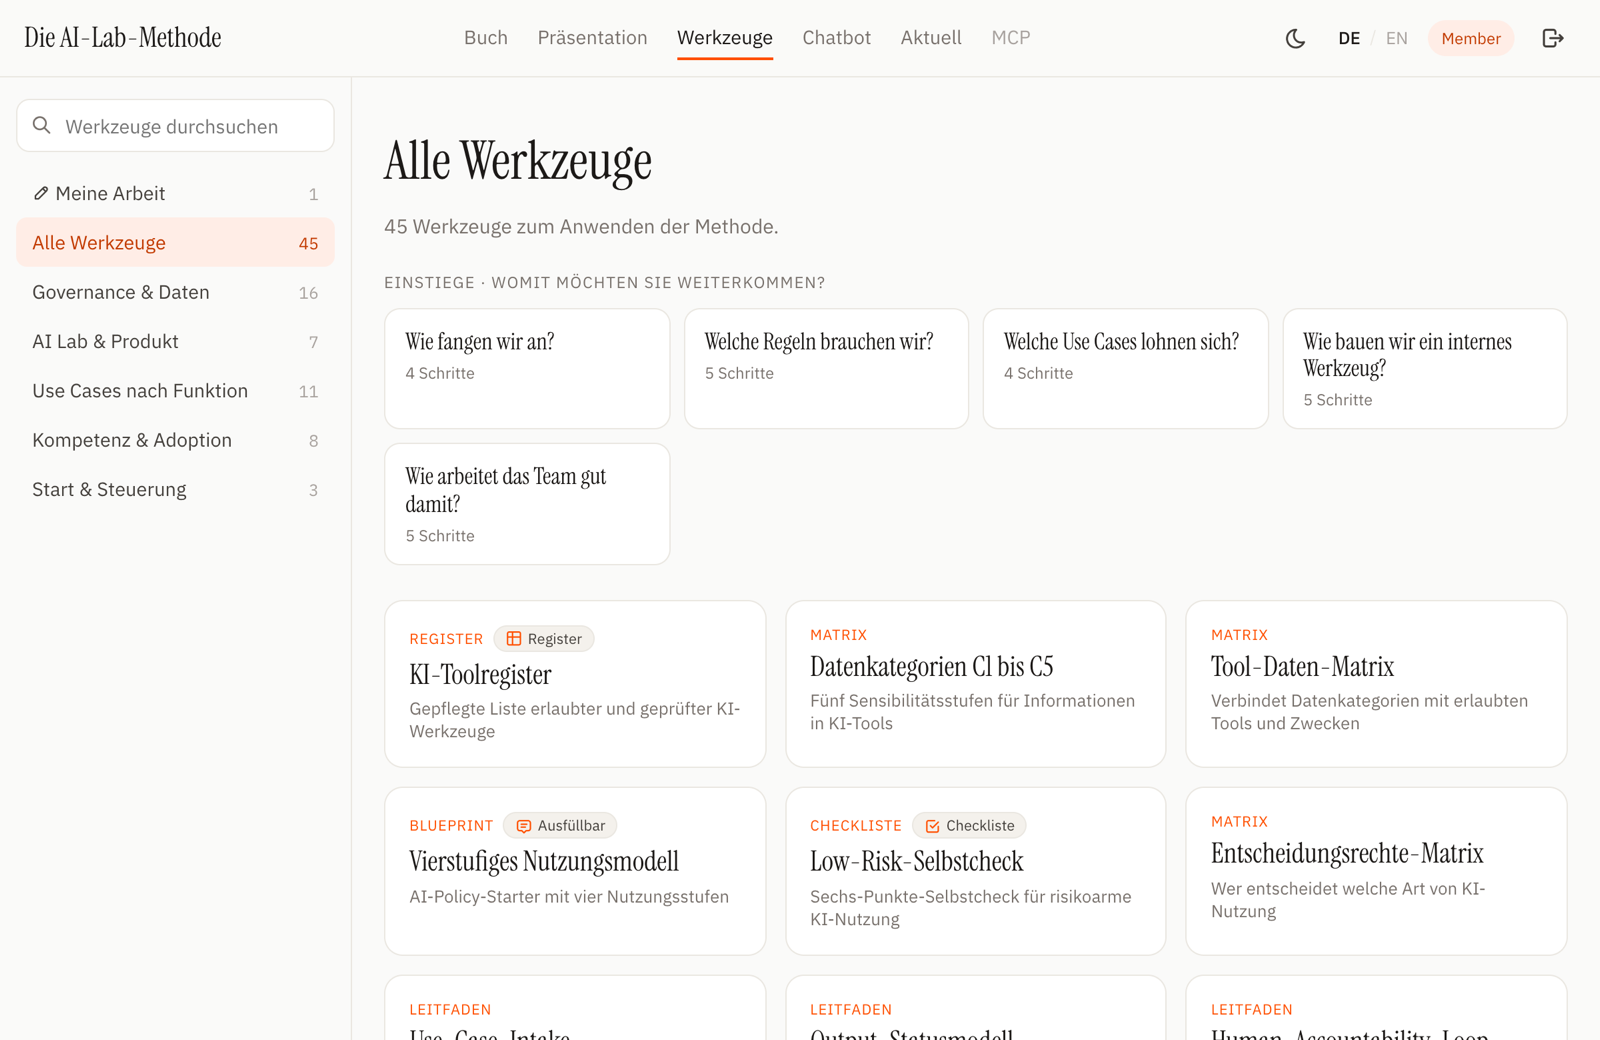
Task: Click the Member badge button
Action: [1471, 38]
